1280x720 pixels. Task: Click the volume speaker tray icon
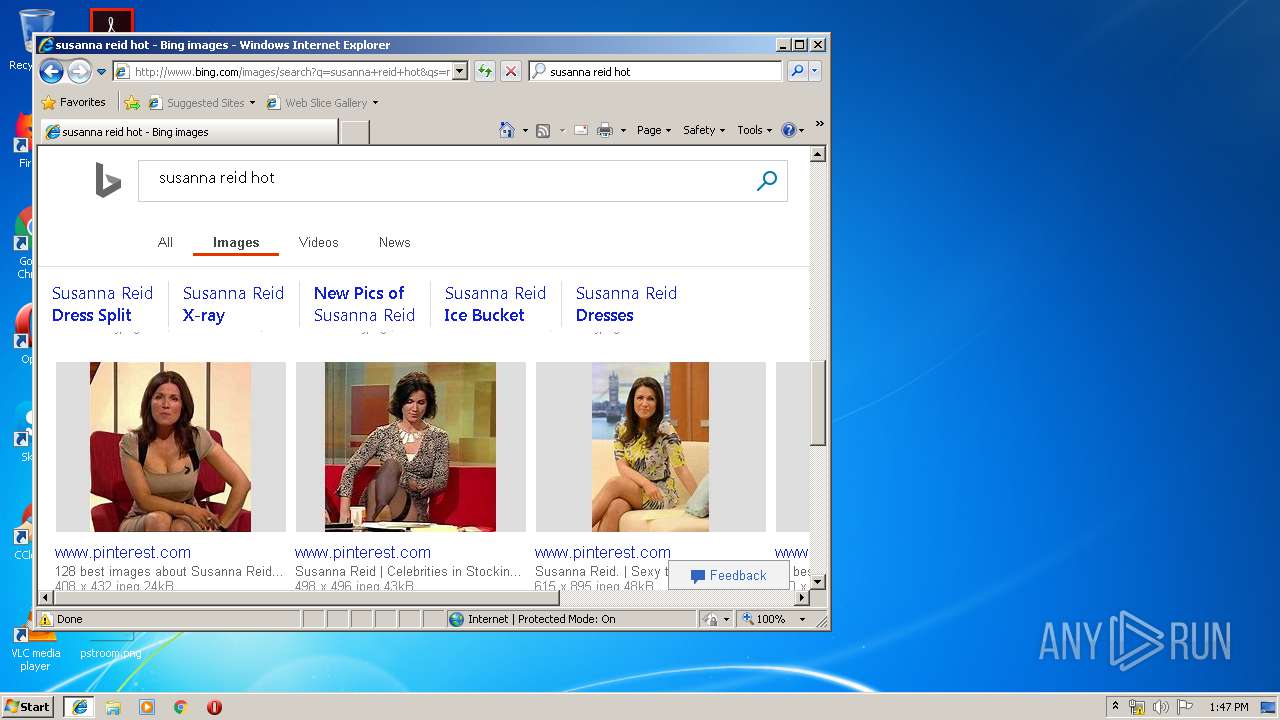tap(1161, 707)
